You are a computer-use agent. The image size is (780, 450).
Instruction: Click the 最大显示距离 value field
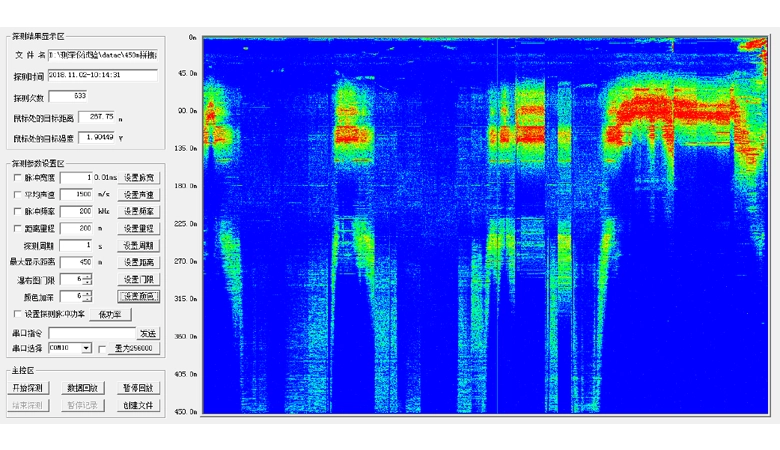click(x=75, y=262)
